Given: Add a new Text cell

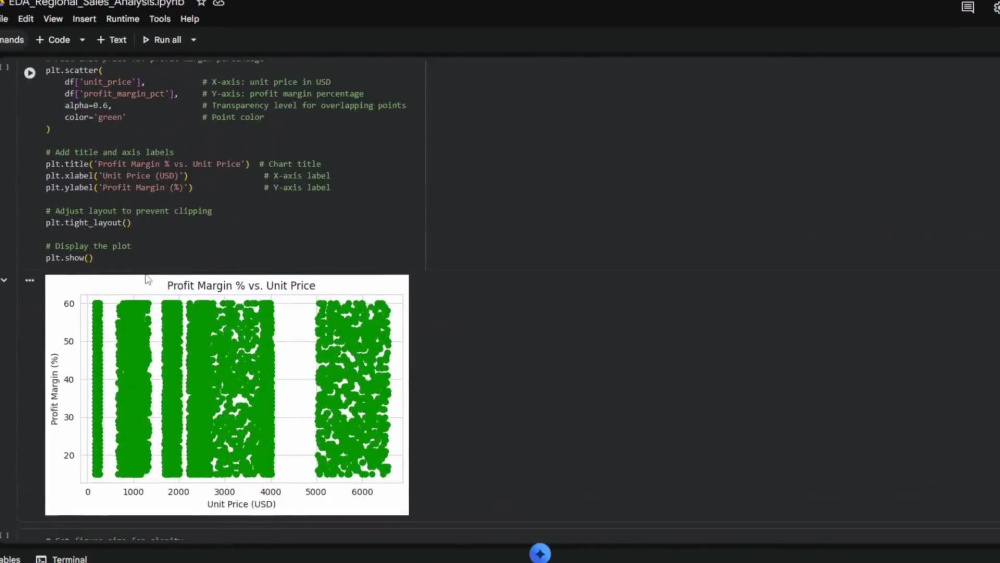Looking at the screenshot, I should point(112,40).
